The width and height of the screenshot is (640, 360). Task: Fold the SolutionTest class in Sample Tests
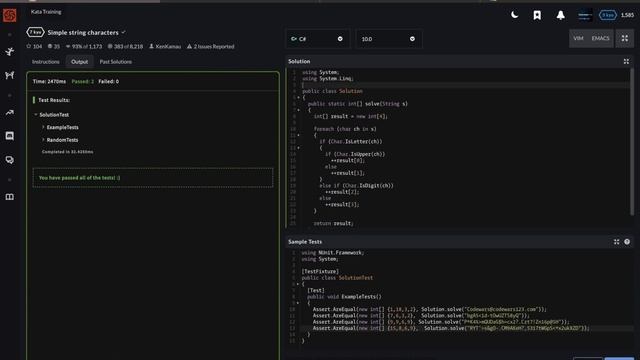(x=298, y=284)
